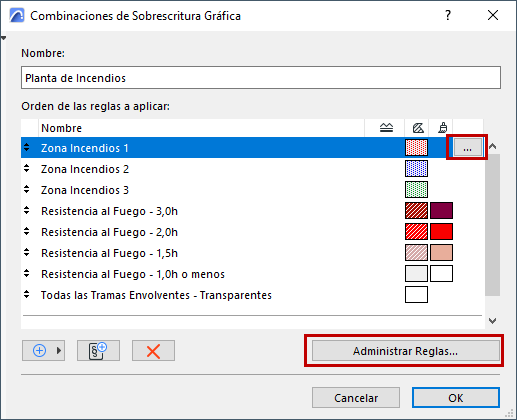Viewport: 517px width, 420px height.
Task: Click the blue dotted fill swatch of Zona Incendios 2
Action: pyautogui.click(x=416, y=169)
